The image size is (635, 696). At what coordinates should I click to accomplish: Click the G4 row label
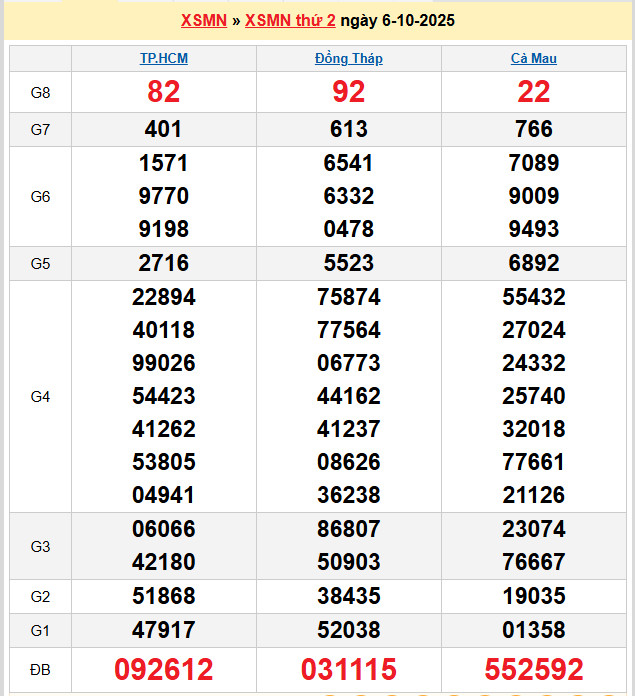click(x=40, y=397)
